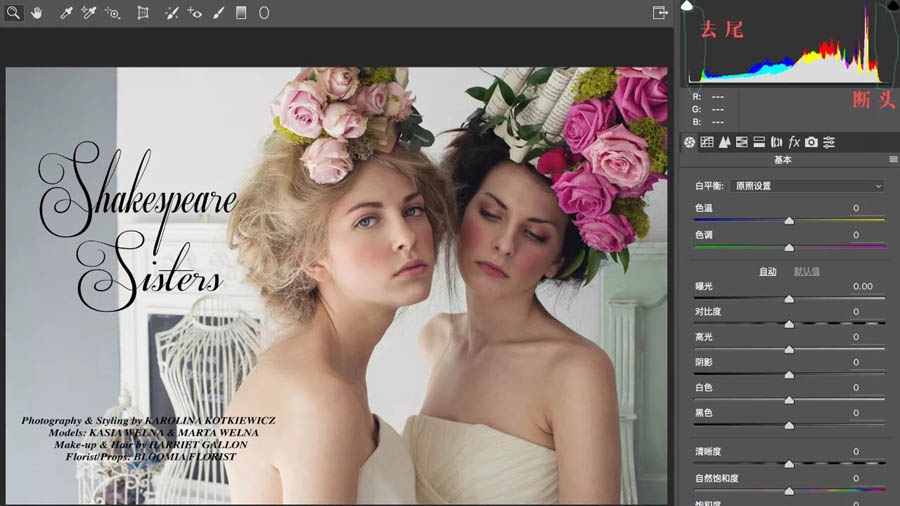Select the Transform tool
The height and width of the screenshot is (506, 900).
tap(143, 13)
